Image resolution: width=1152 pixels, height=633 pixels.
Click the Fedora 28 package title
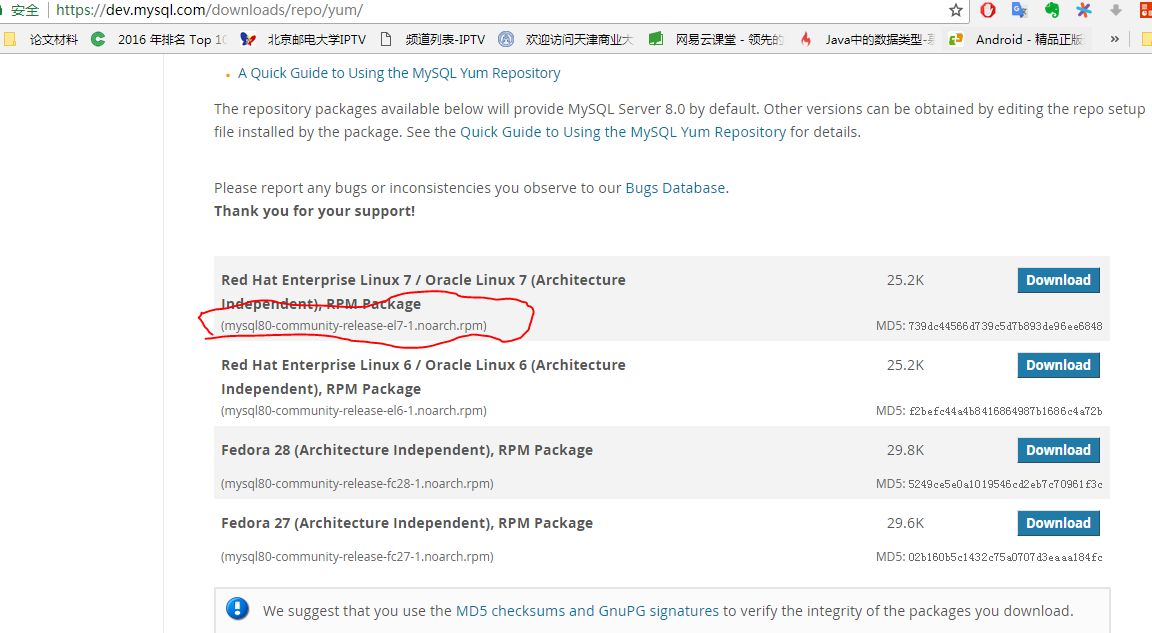[x=407, y=450]
